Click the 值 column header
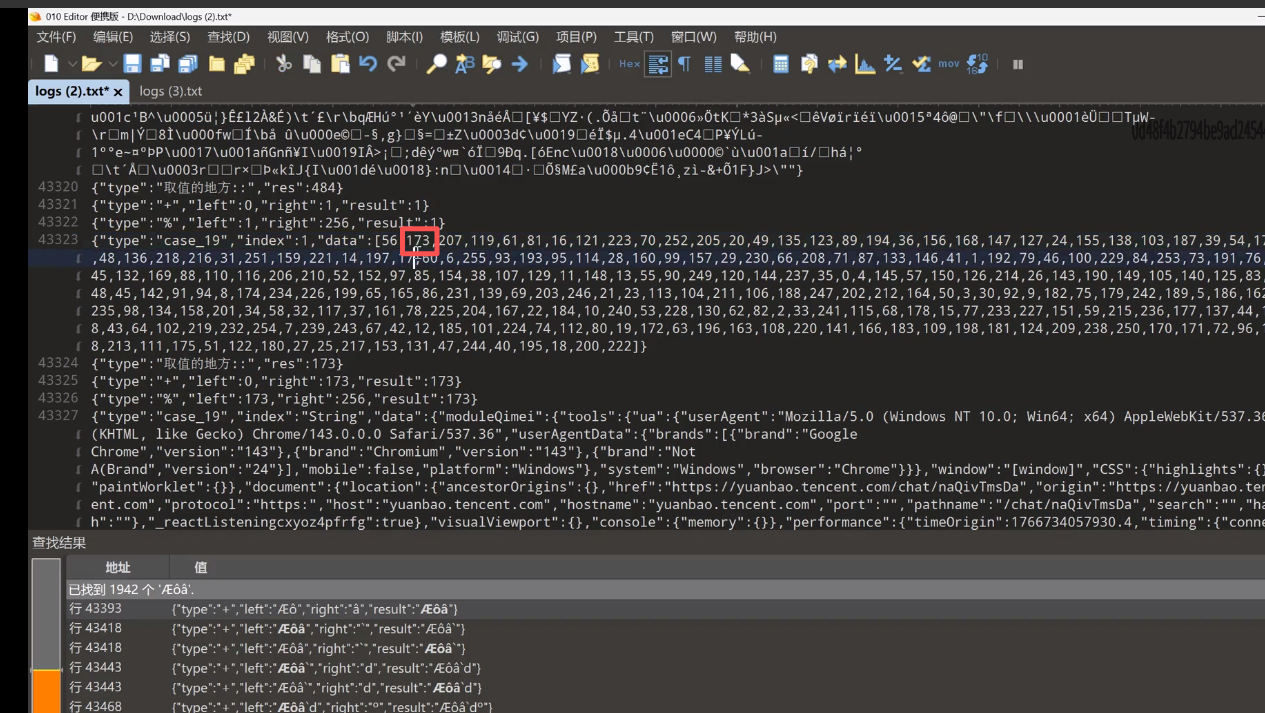 pos(201,567)
